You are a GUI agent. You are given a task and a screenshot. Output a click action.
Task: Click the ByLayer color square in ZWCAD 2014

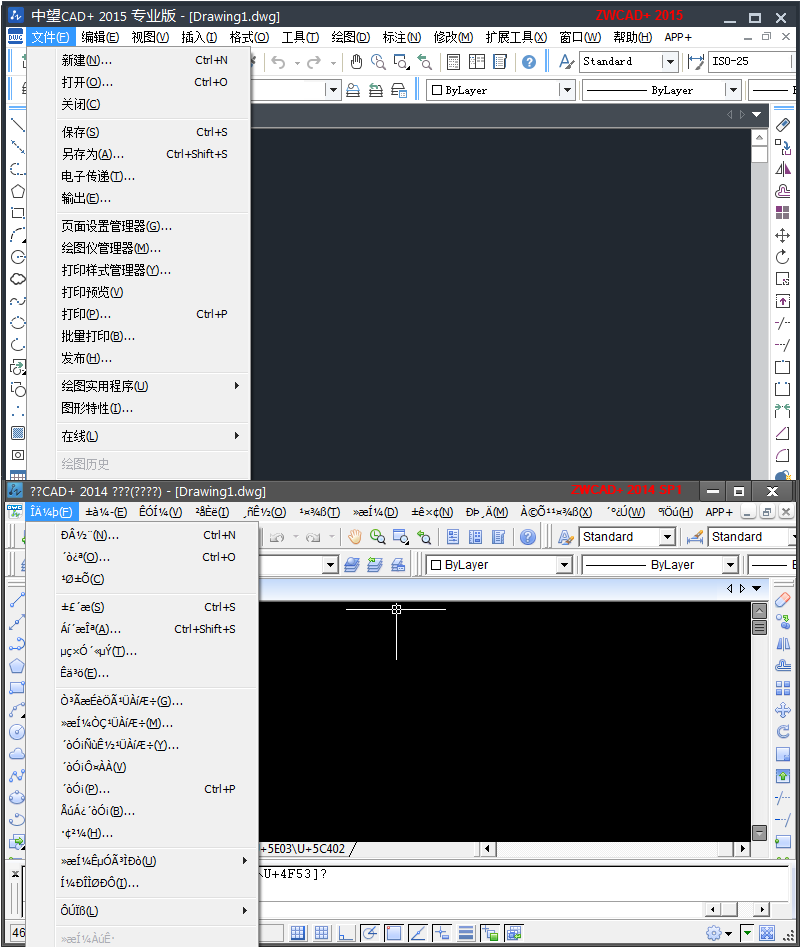(x=436, y=565)
